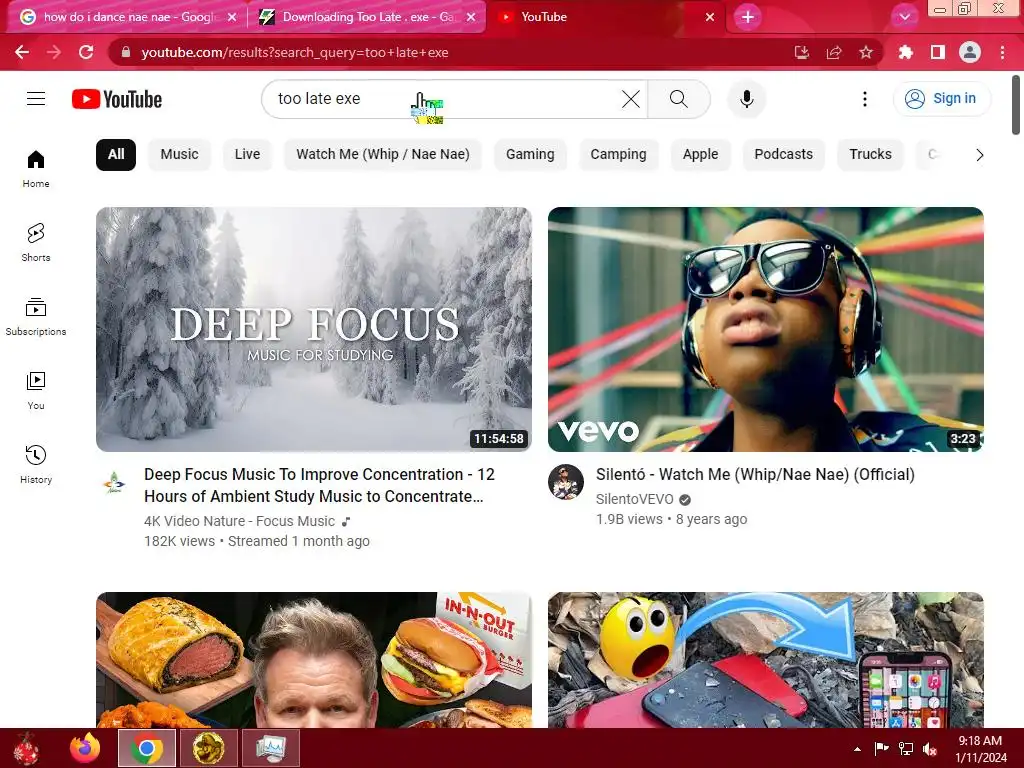Viewport: 1024px width, 768px height.
Task: Open the Start ornament button on taskbar
Action: click(x=27, y=748)
